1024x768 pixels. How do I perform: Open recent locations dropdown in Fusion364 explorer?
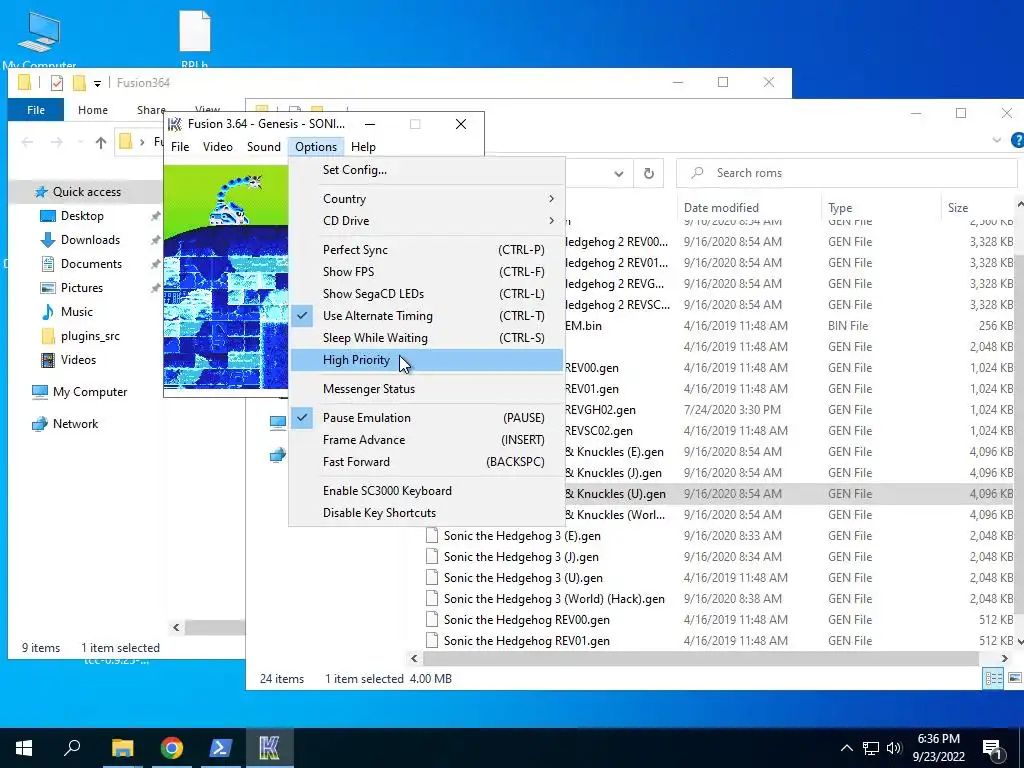click(80, 142)
